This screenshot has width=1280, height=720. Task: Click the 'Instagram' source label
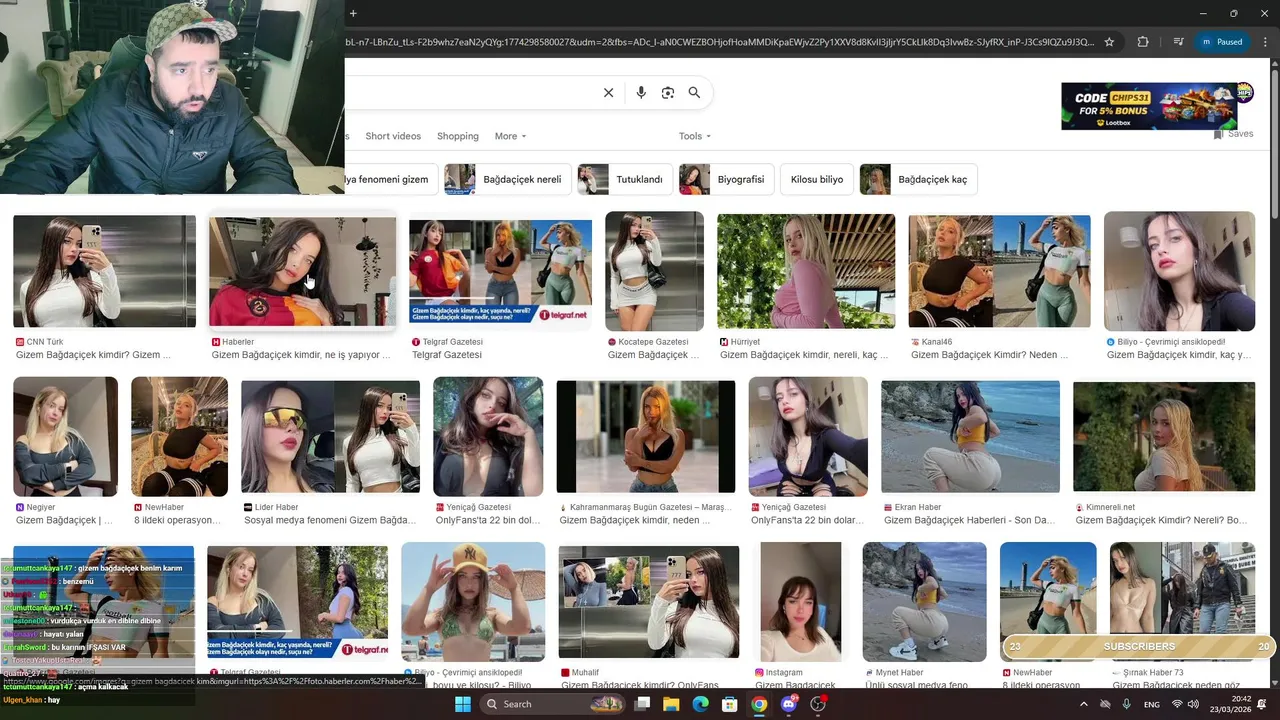point(784,673)
